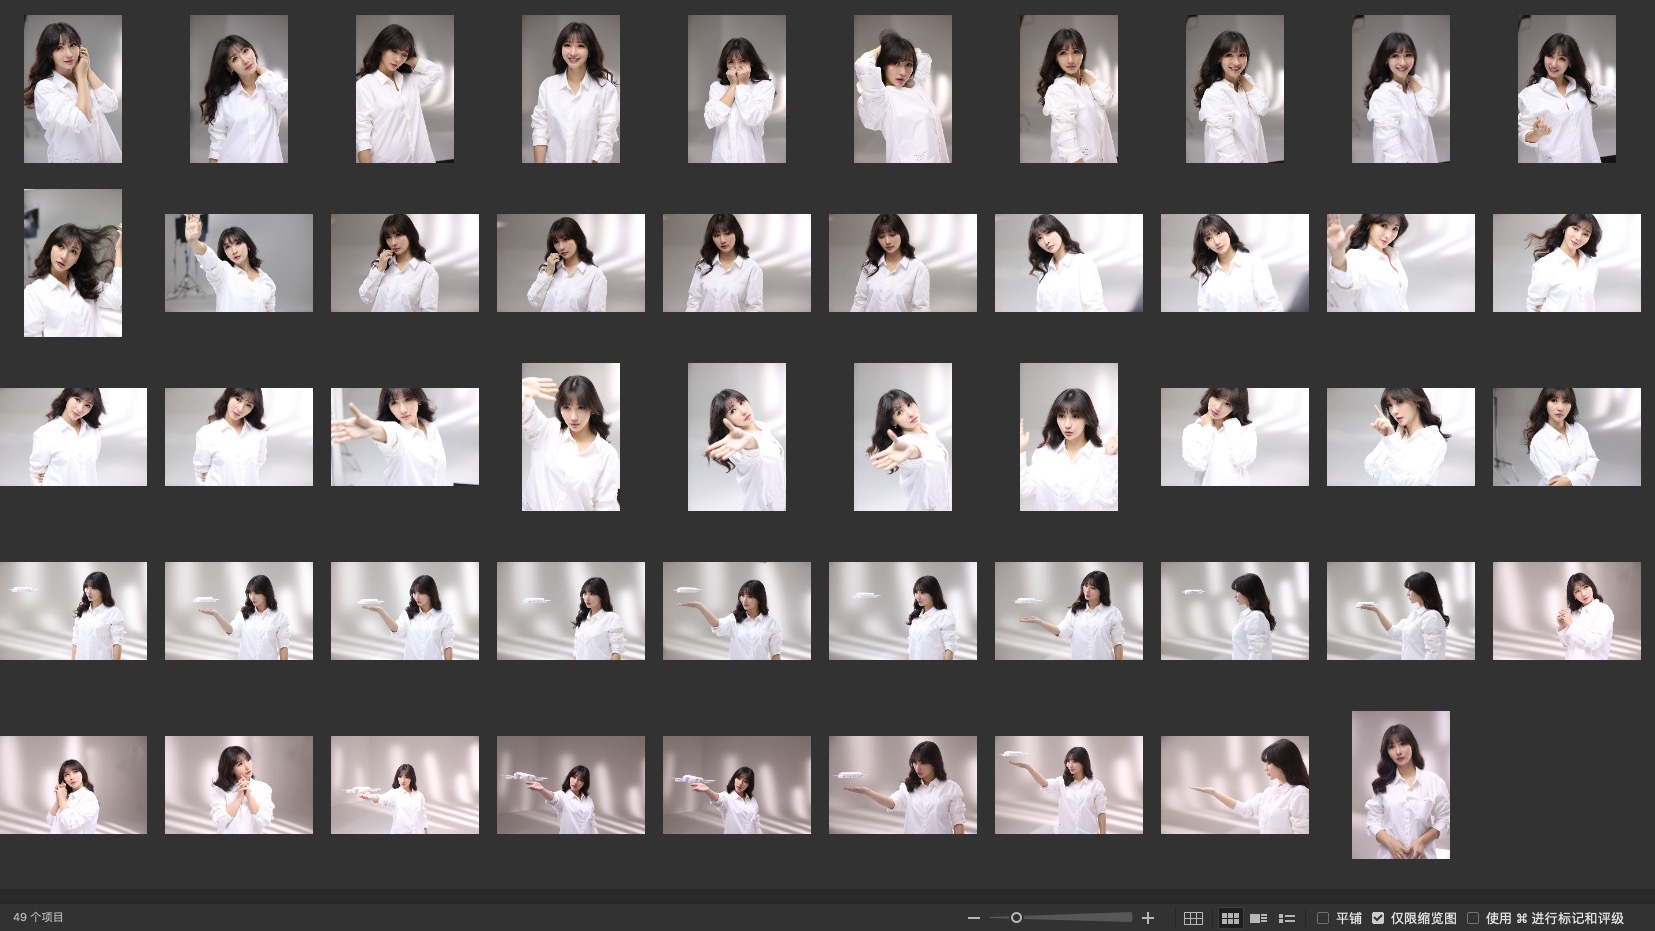This screenshot has height=931, width=1655.
Task: Select first landscape thumbnail in fourth row
Action: click(73, 611)
